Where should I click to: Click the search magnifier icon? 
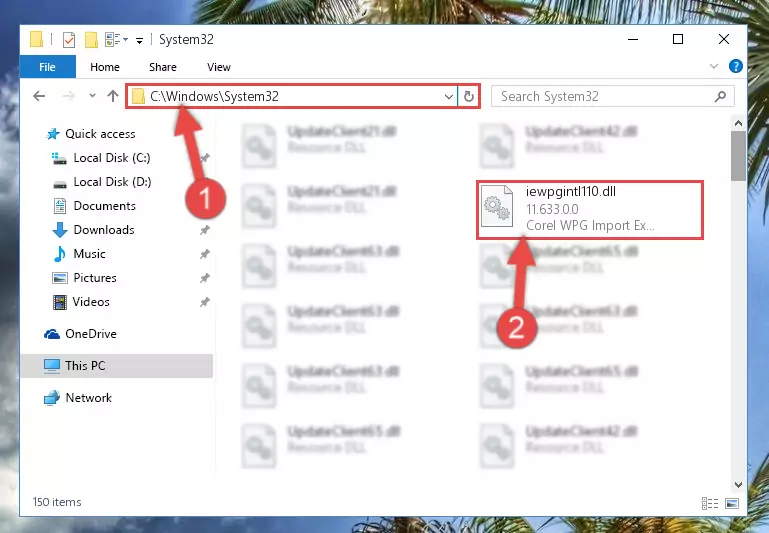coord(720,97)
